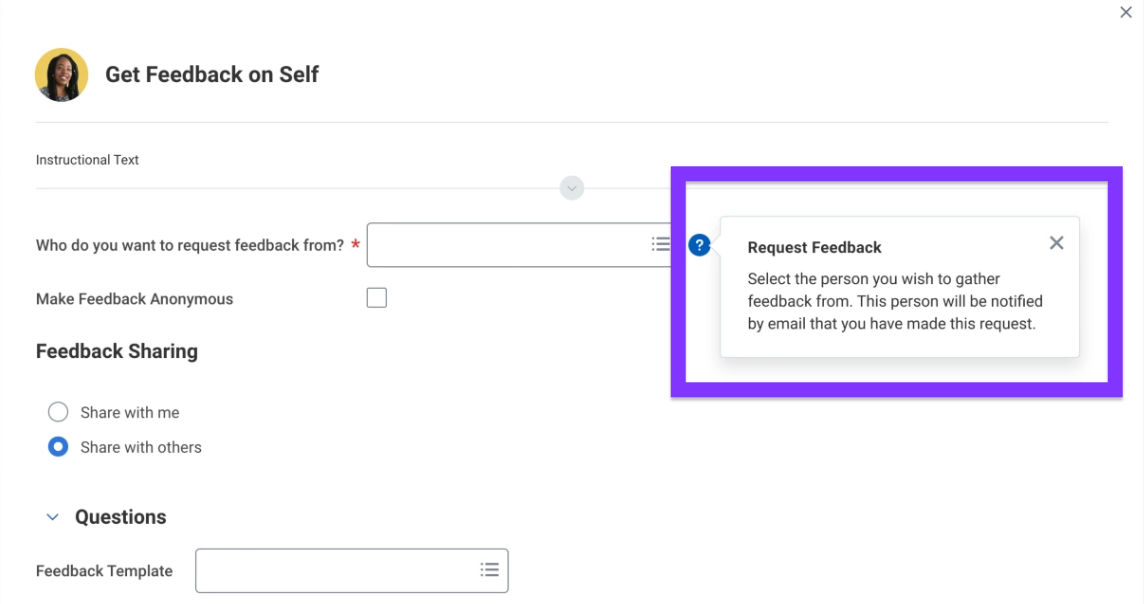Click the Questions section heading
The height and width of the screenshot is (604, 1144).
(120, 517)
